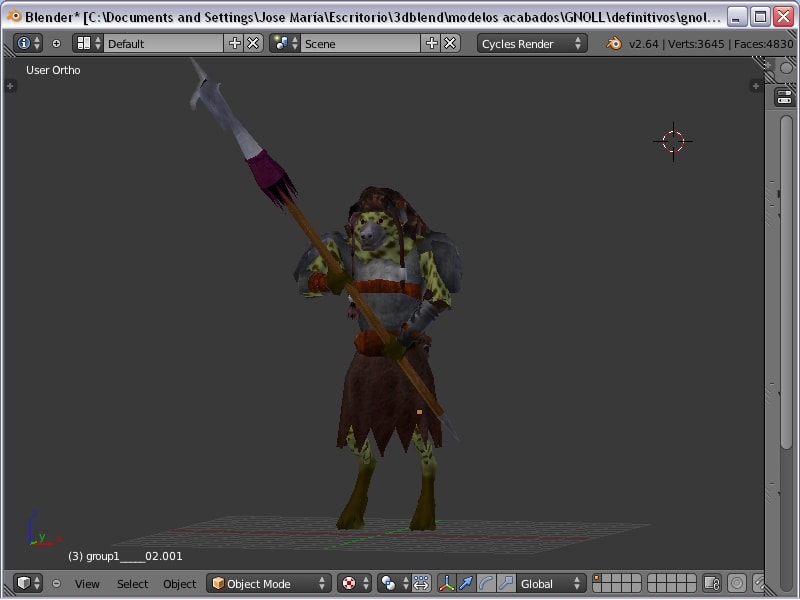Screen dimensions: 800x600
Task: Click the Verts:3645 statistic
Action: pyautogui.click(x=696, y=44)
